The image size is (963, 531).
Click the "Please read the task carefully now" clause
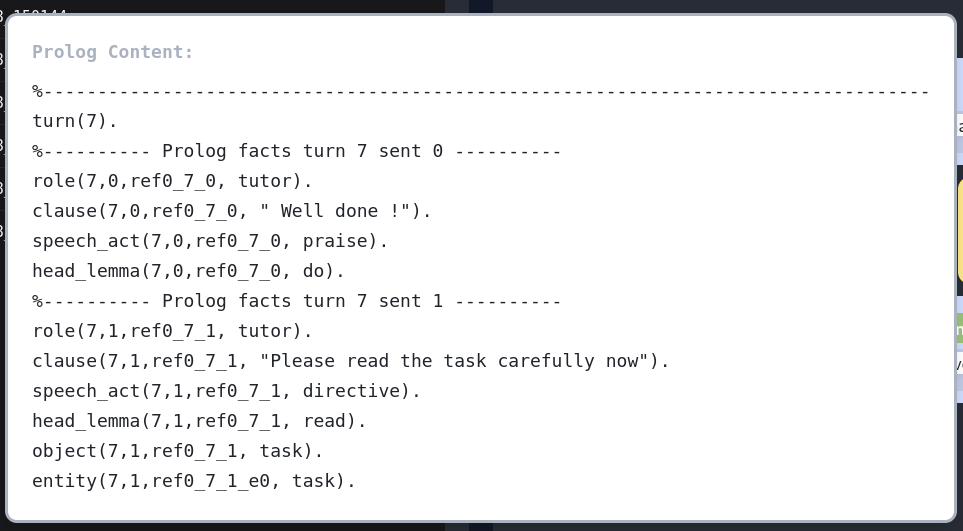[x=351, y=362]
